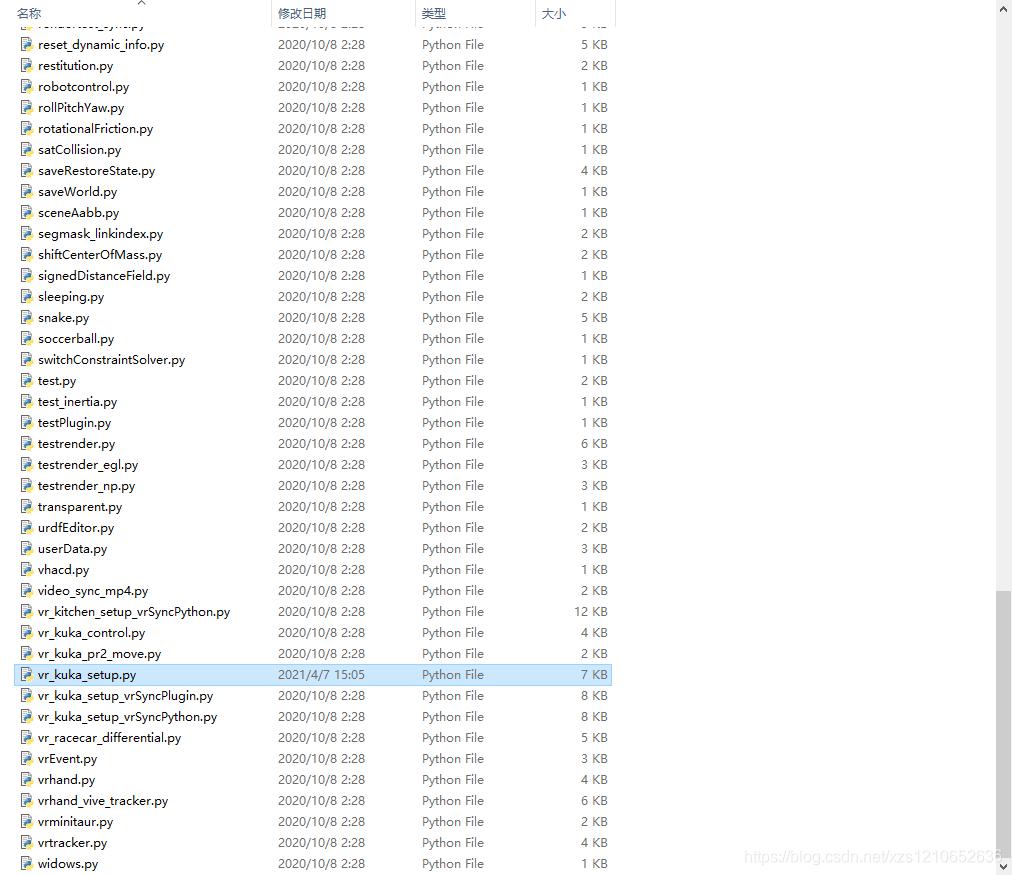This screenshot has height=875, width=1012.
Task: Select the file name vrhand.py
Action: pyautogui.click(x=66, y=779)
